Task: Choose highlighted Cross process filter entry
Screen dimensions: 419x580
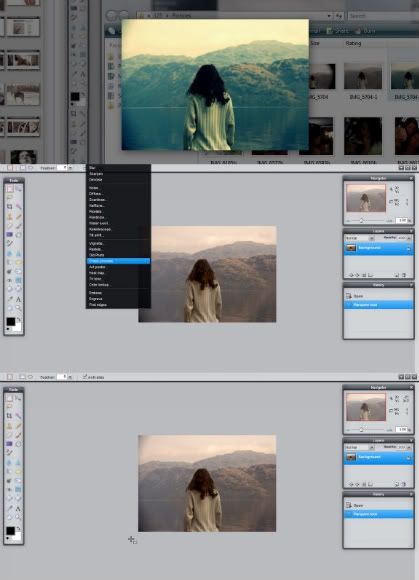Action: click(118, 261)
